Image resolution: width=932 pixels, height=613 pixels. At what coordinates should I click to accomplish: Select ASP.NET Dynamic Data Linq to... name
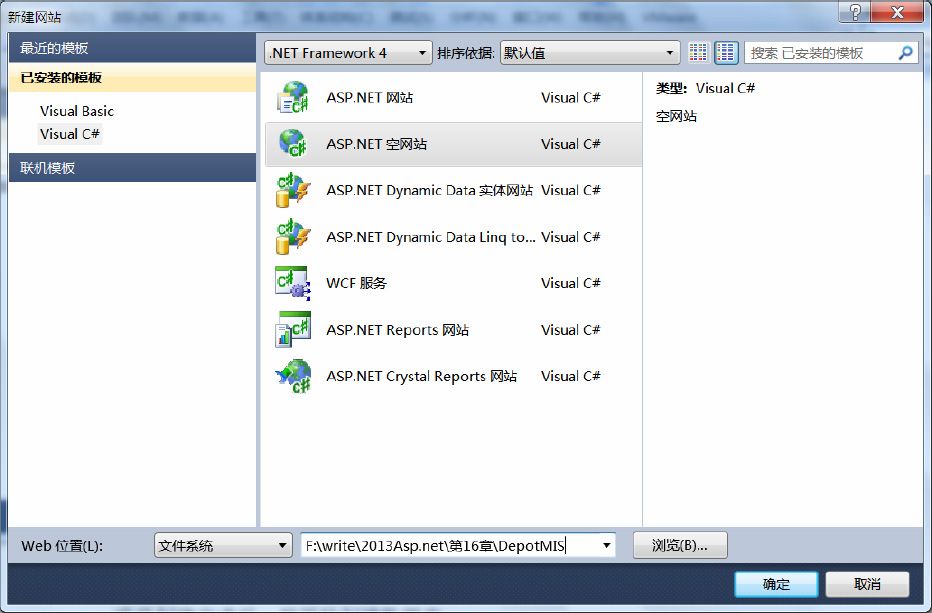tap(431, 237)
